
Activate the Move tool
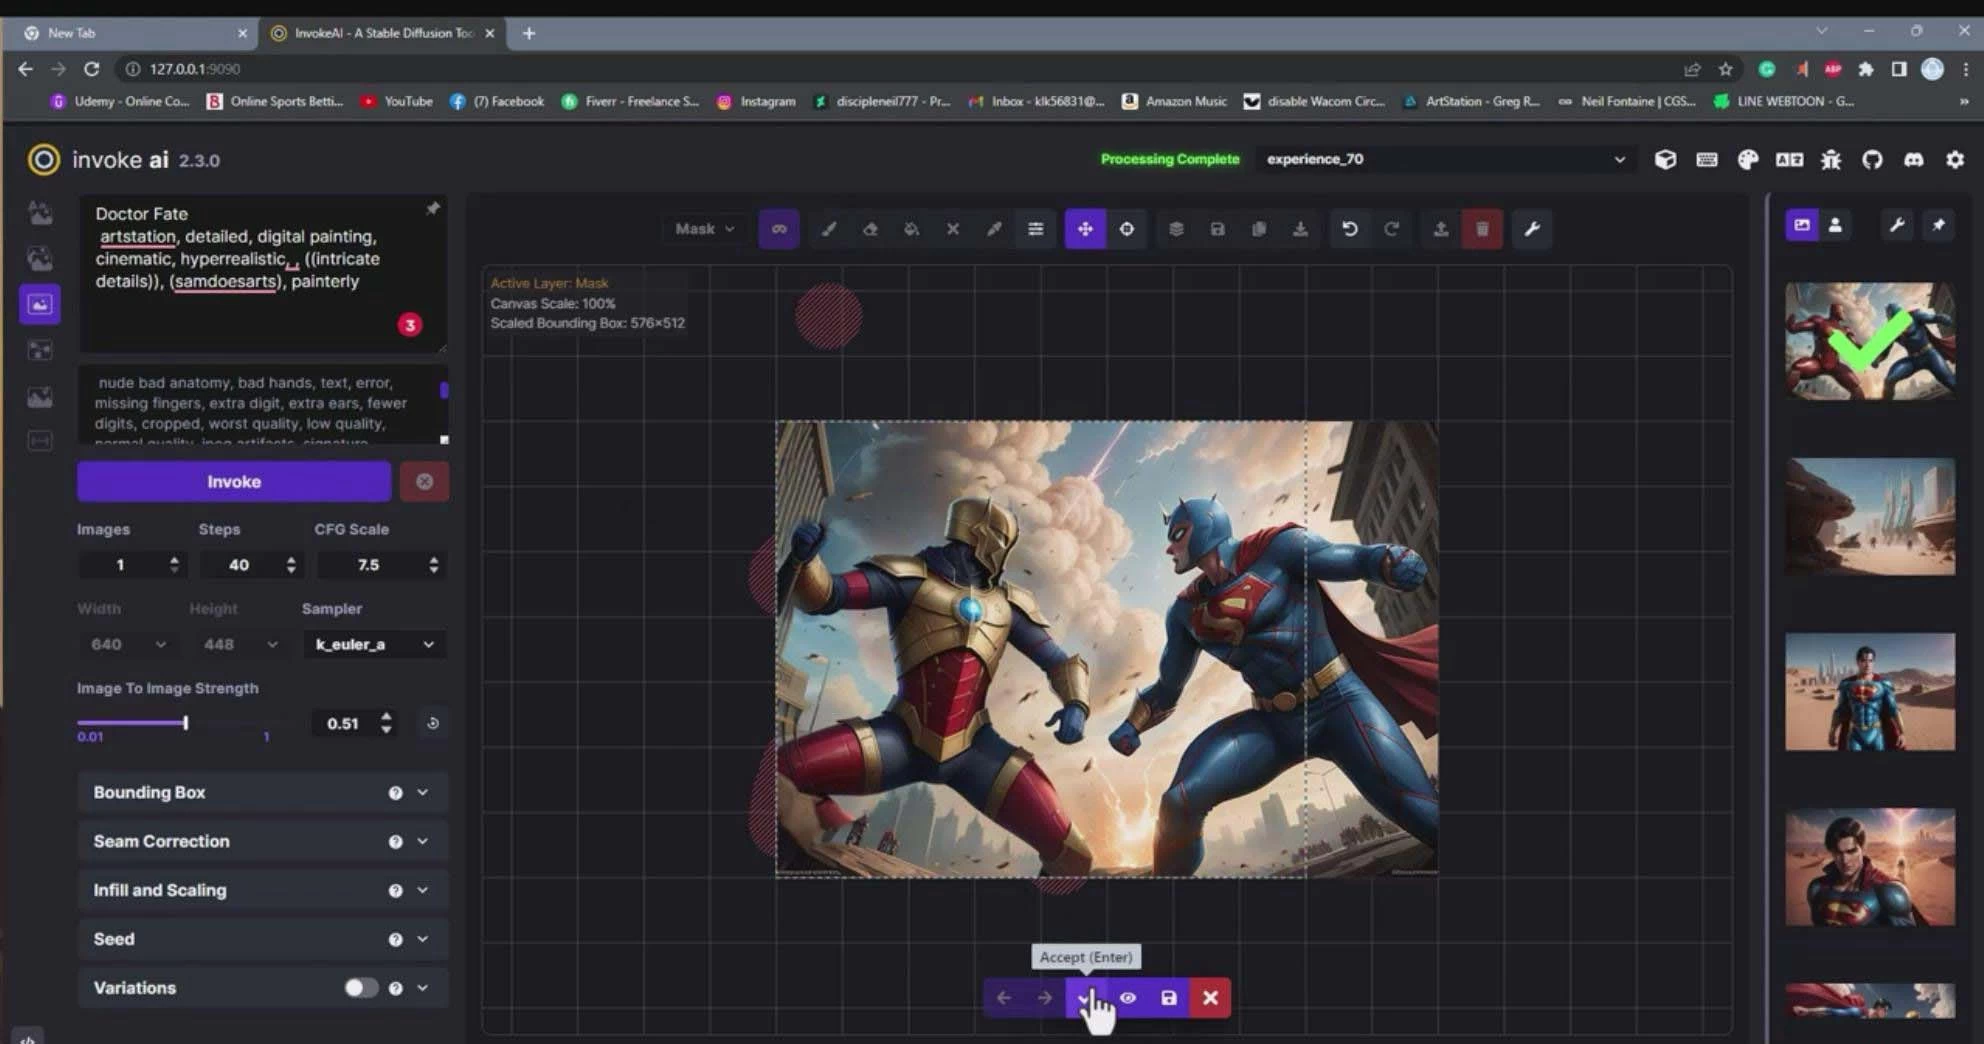coord(1086,229)
